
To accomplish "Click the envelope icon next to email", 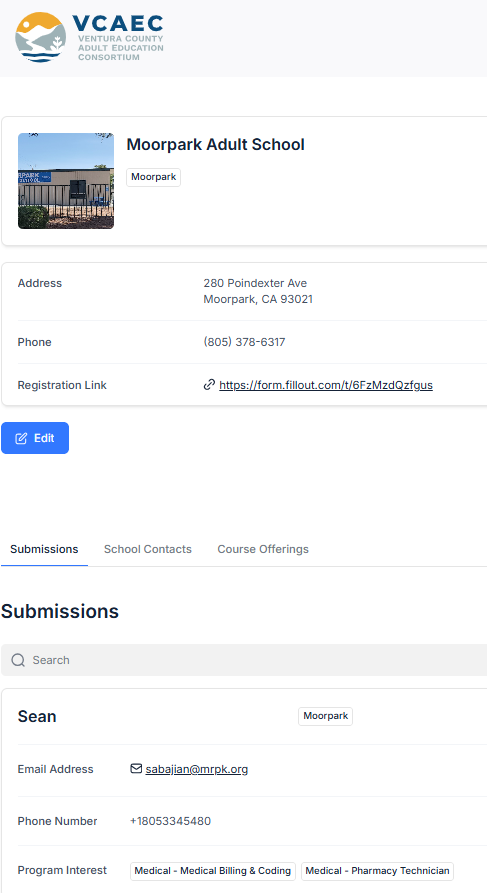I will [136, 769].
